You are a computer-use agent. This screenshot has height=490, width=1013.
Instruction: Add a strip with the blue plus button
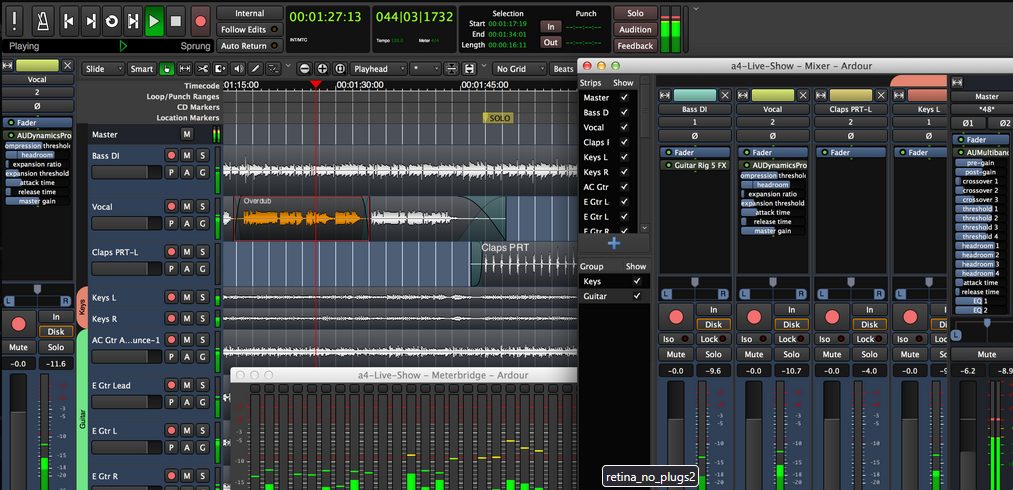click(x=614, y=243)
